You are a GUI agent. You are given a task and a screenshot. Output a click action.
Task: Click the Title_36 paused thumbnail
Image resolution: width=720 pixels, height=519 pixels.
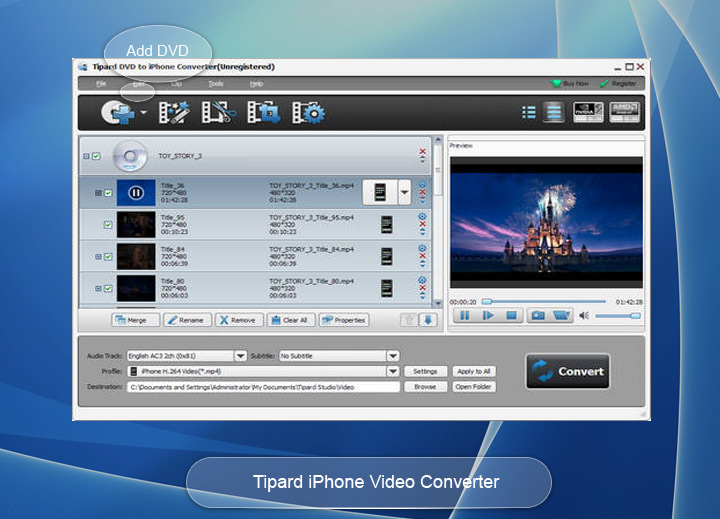coord(136,192)
